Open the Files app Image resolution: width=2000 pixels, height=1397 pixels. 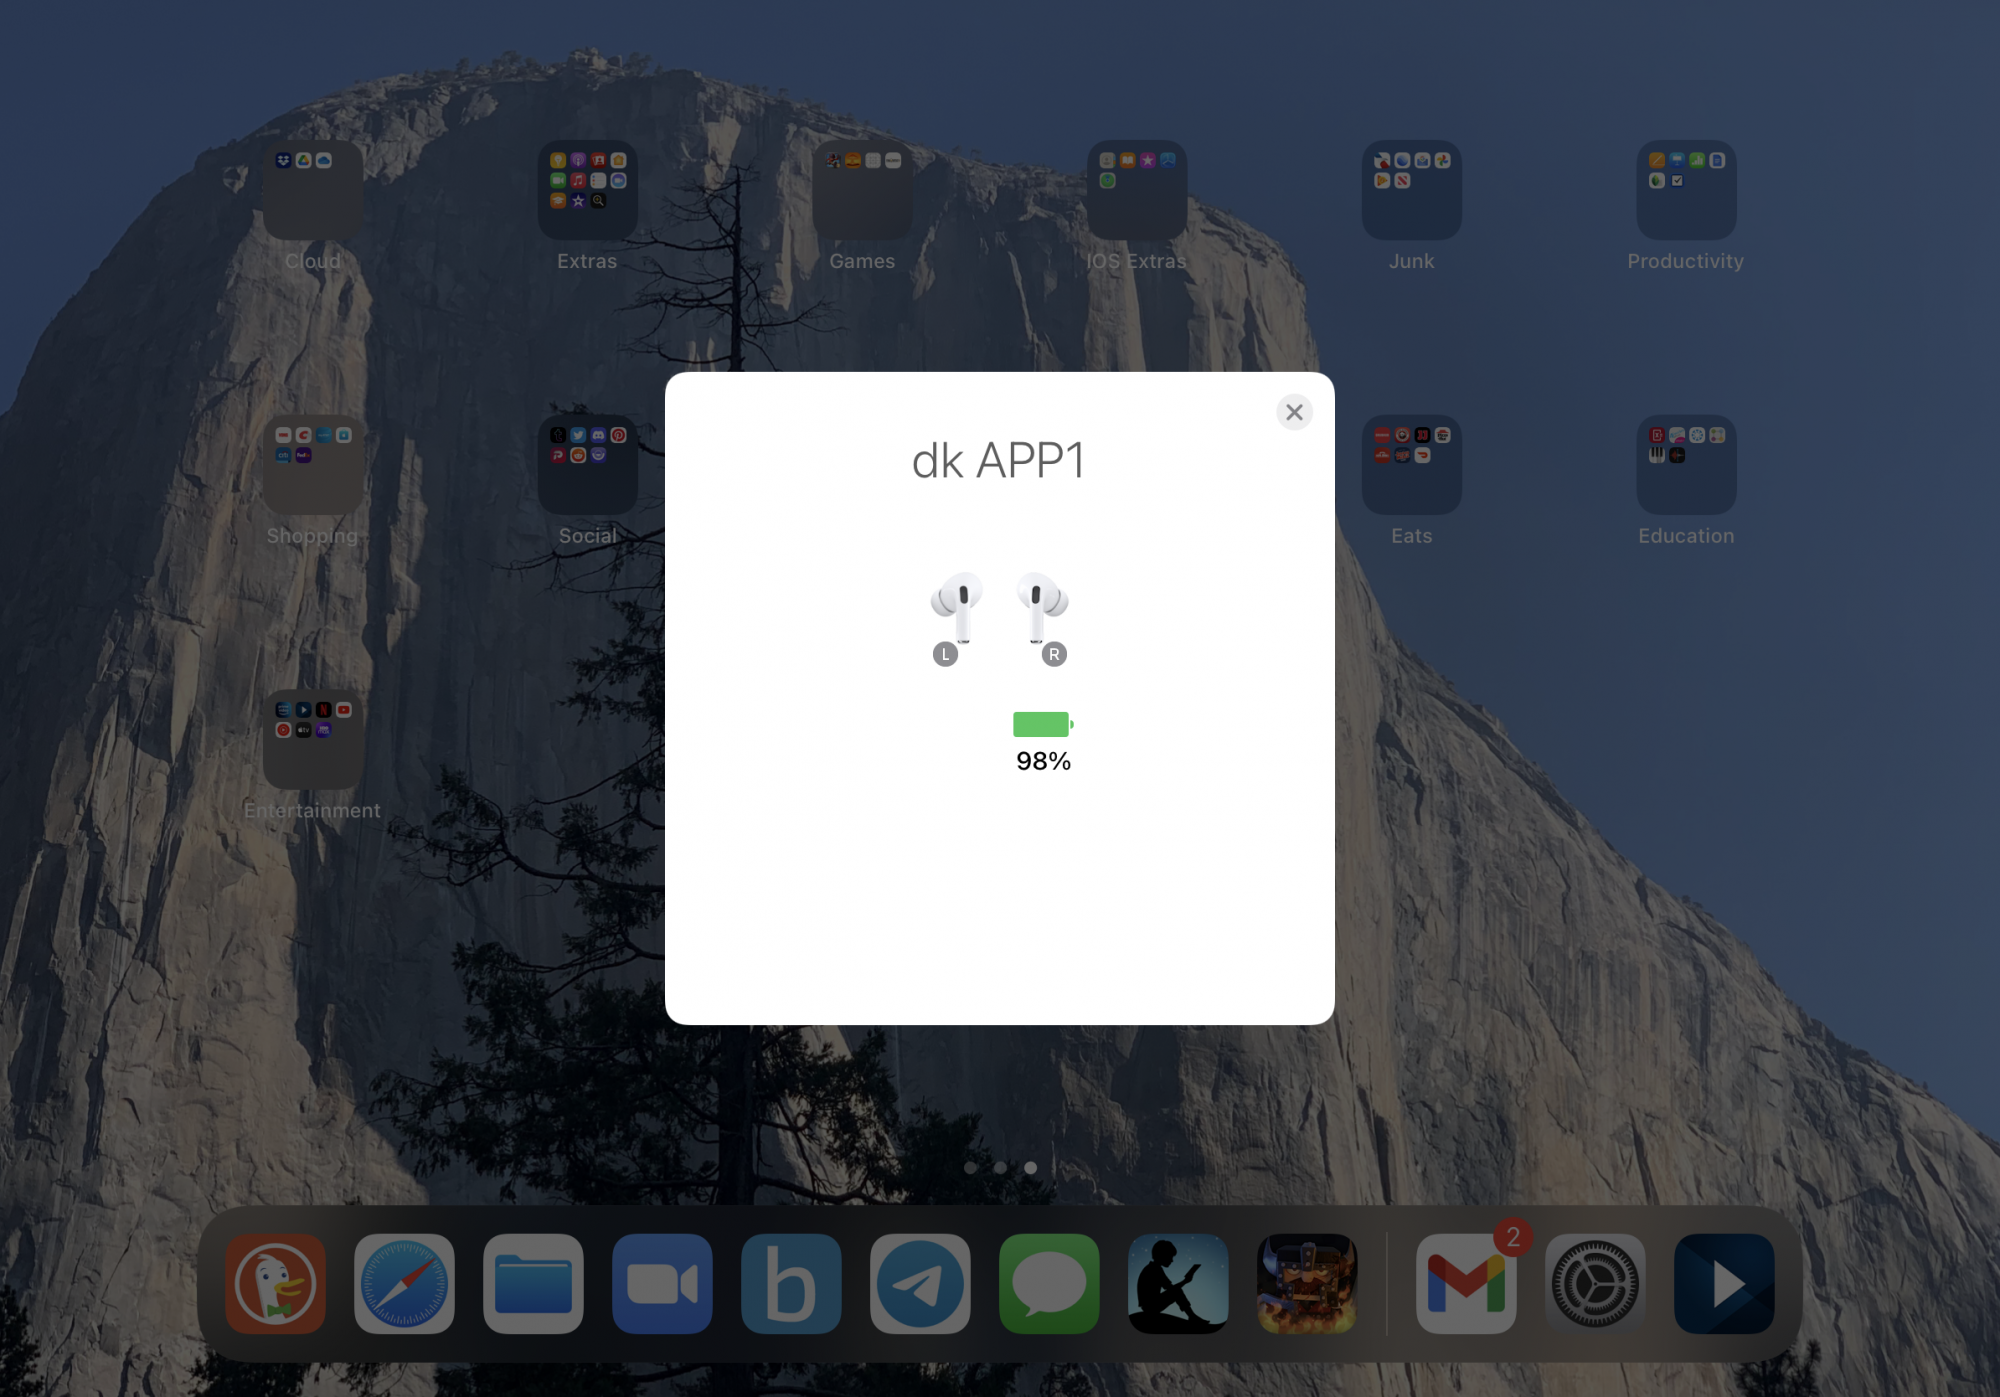533,1283
